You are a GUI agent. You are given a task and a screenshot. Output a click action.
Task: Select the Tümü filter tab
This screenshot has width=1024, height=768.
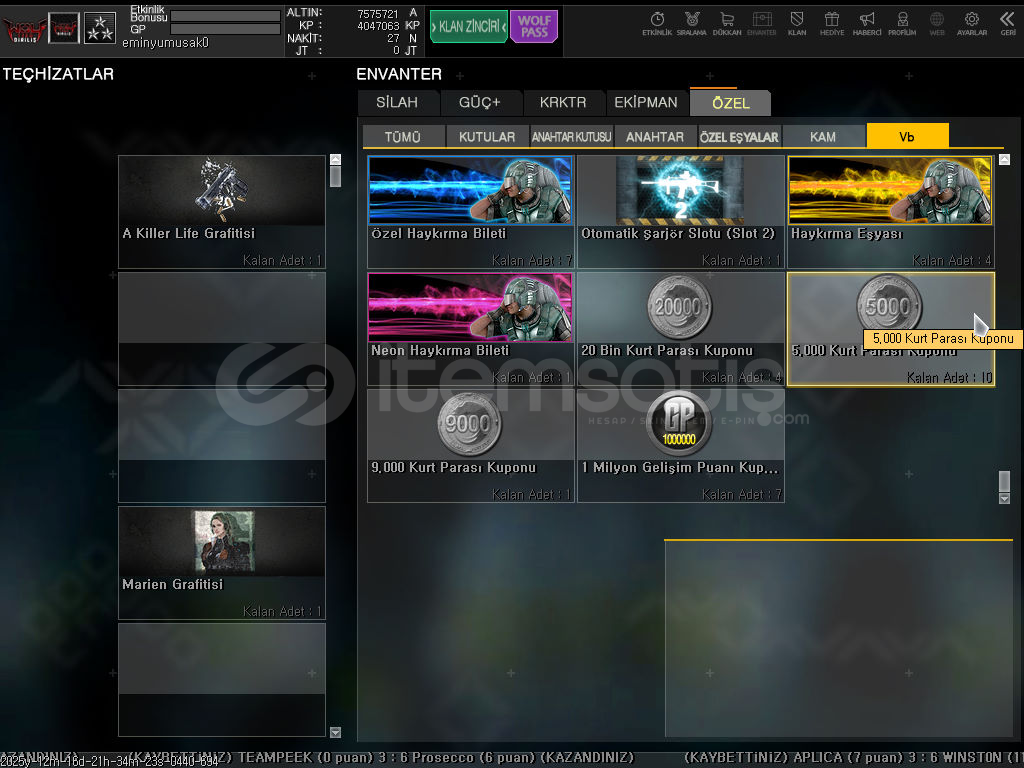pos(403,137)
